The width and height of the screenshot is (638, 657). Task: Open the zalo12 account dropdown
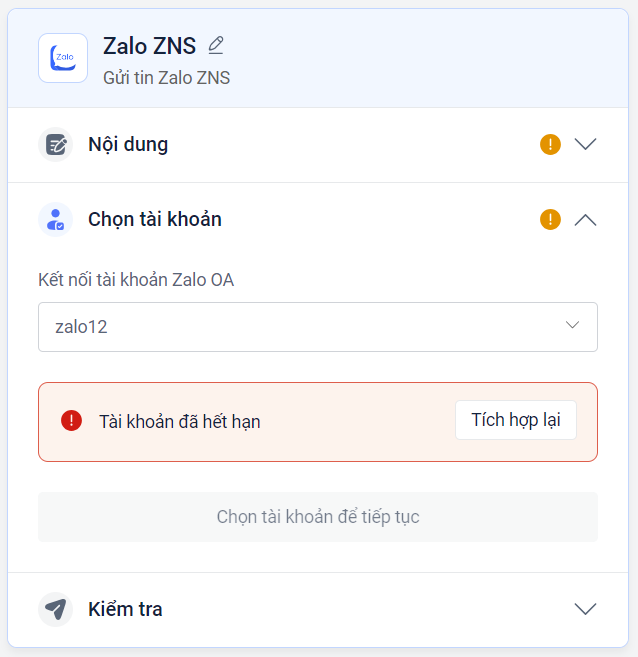tap(318, 327)
